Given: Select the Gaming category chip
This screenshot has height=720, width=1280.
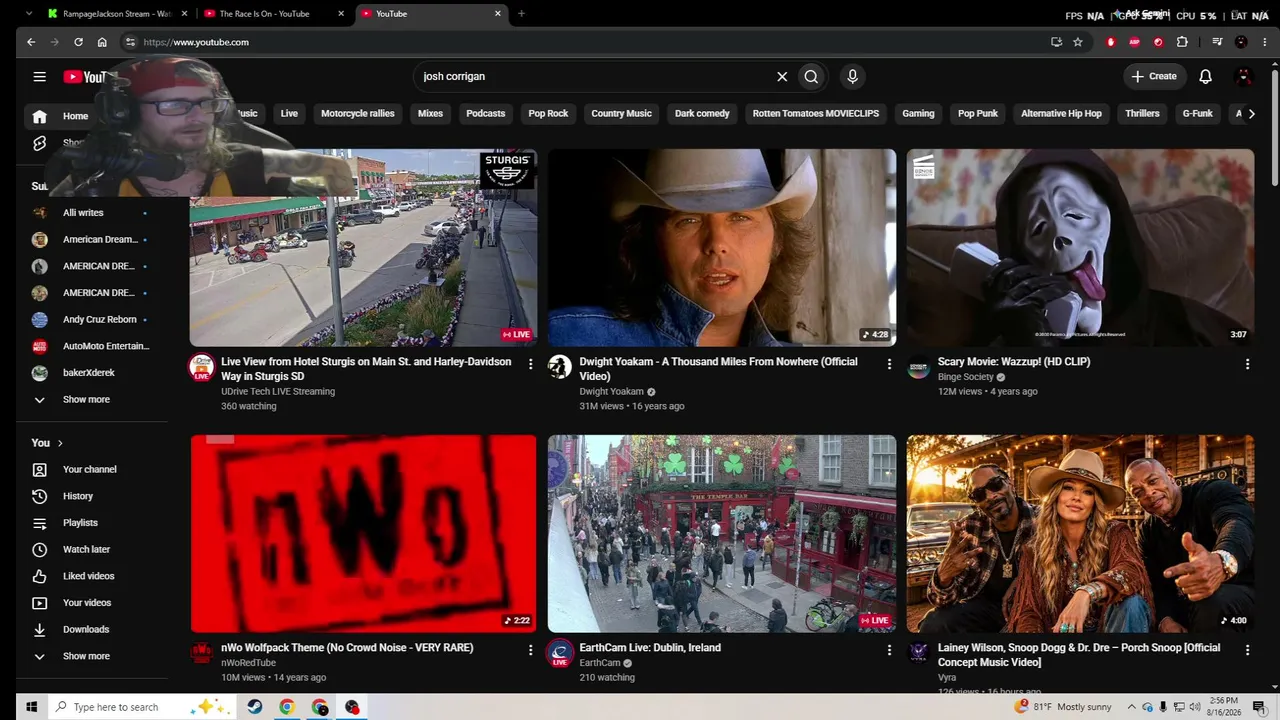Looking at the screenshot, I should (918, 114).
